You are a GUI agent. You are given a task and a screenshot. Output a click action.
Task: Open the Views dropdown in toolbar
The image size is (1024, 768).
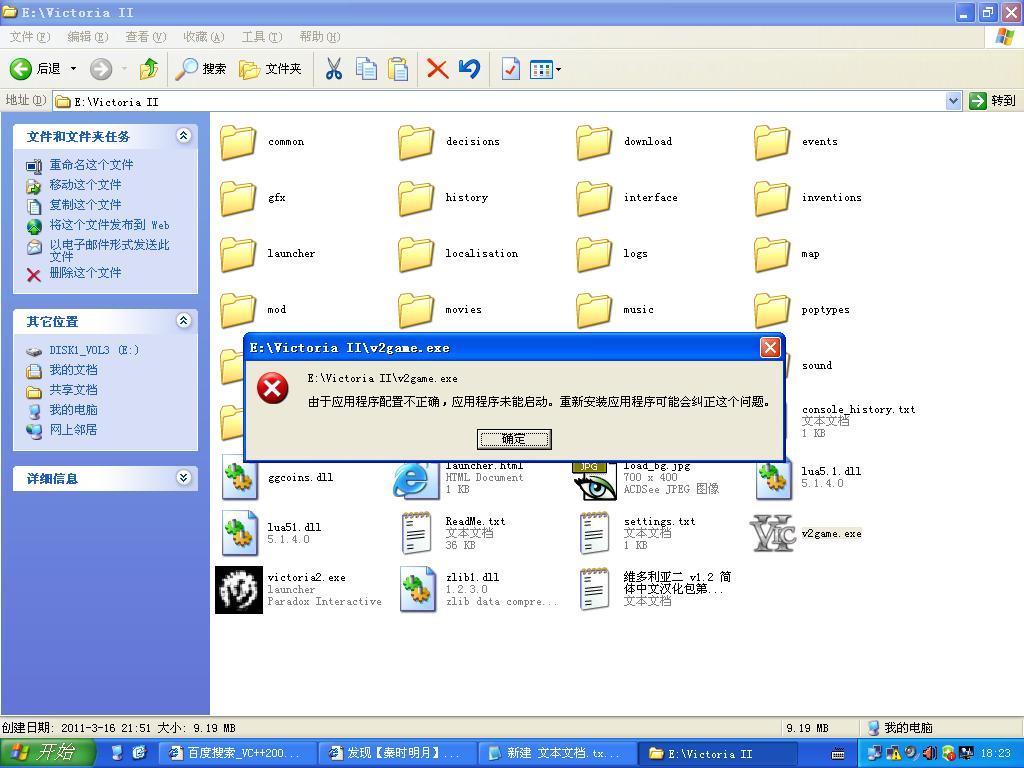[545, 69]
